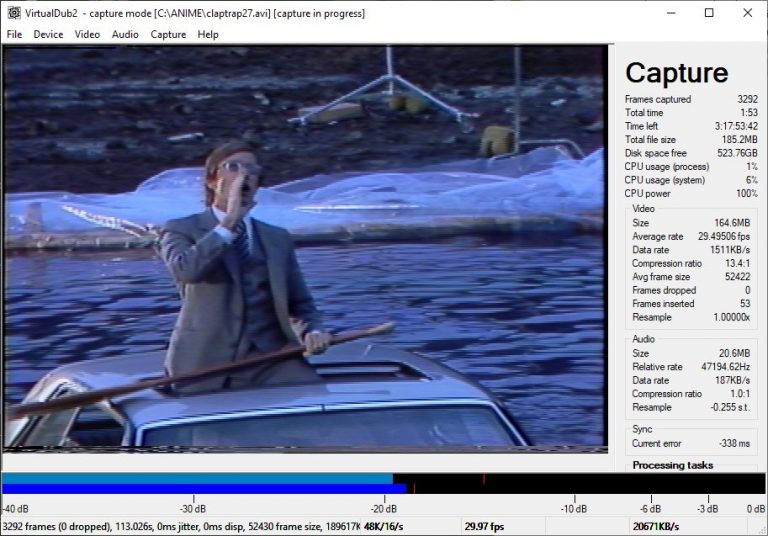Click the 29.97 fps status bar entry

[484, 527]
